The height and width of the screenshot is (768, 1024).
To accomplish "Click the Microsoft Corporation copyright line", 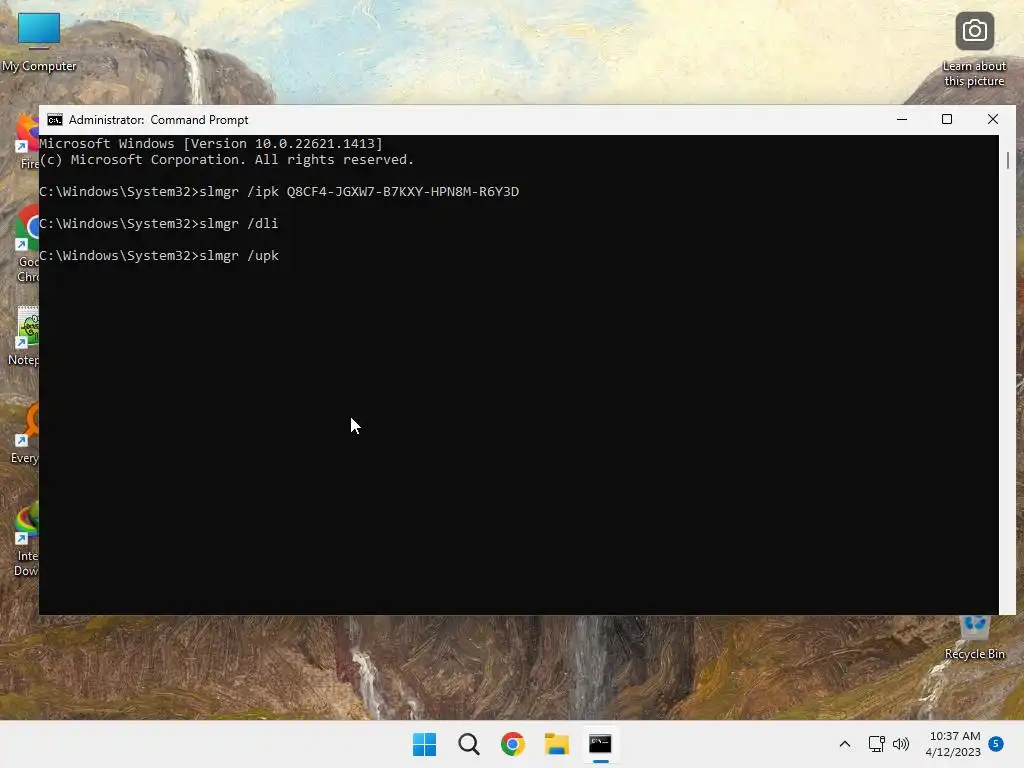I will tap(227, 160).
